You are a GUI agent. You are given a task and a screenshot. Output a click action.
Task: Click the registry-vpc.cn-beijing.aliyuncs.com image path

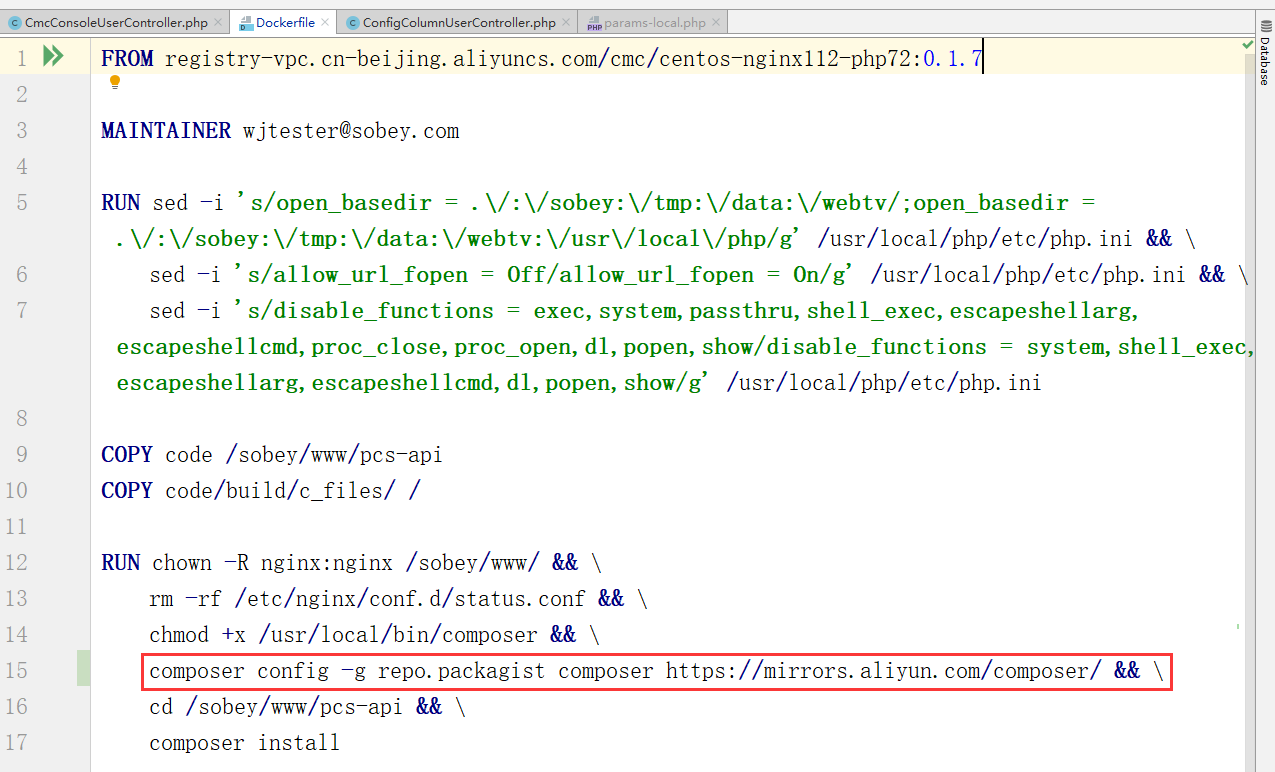[539, 59]
